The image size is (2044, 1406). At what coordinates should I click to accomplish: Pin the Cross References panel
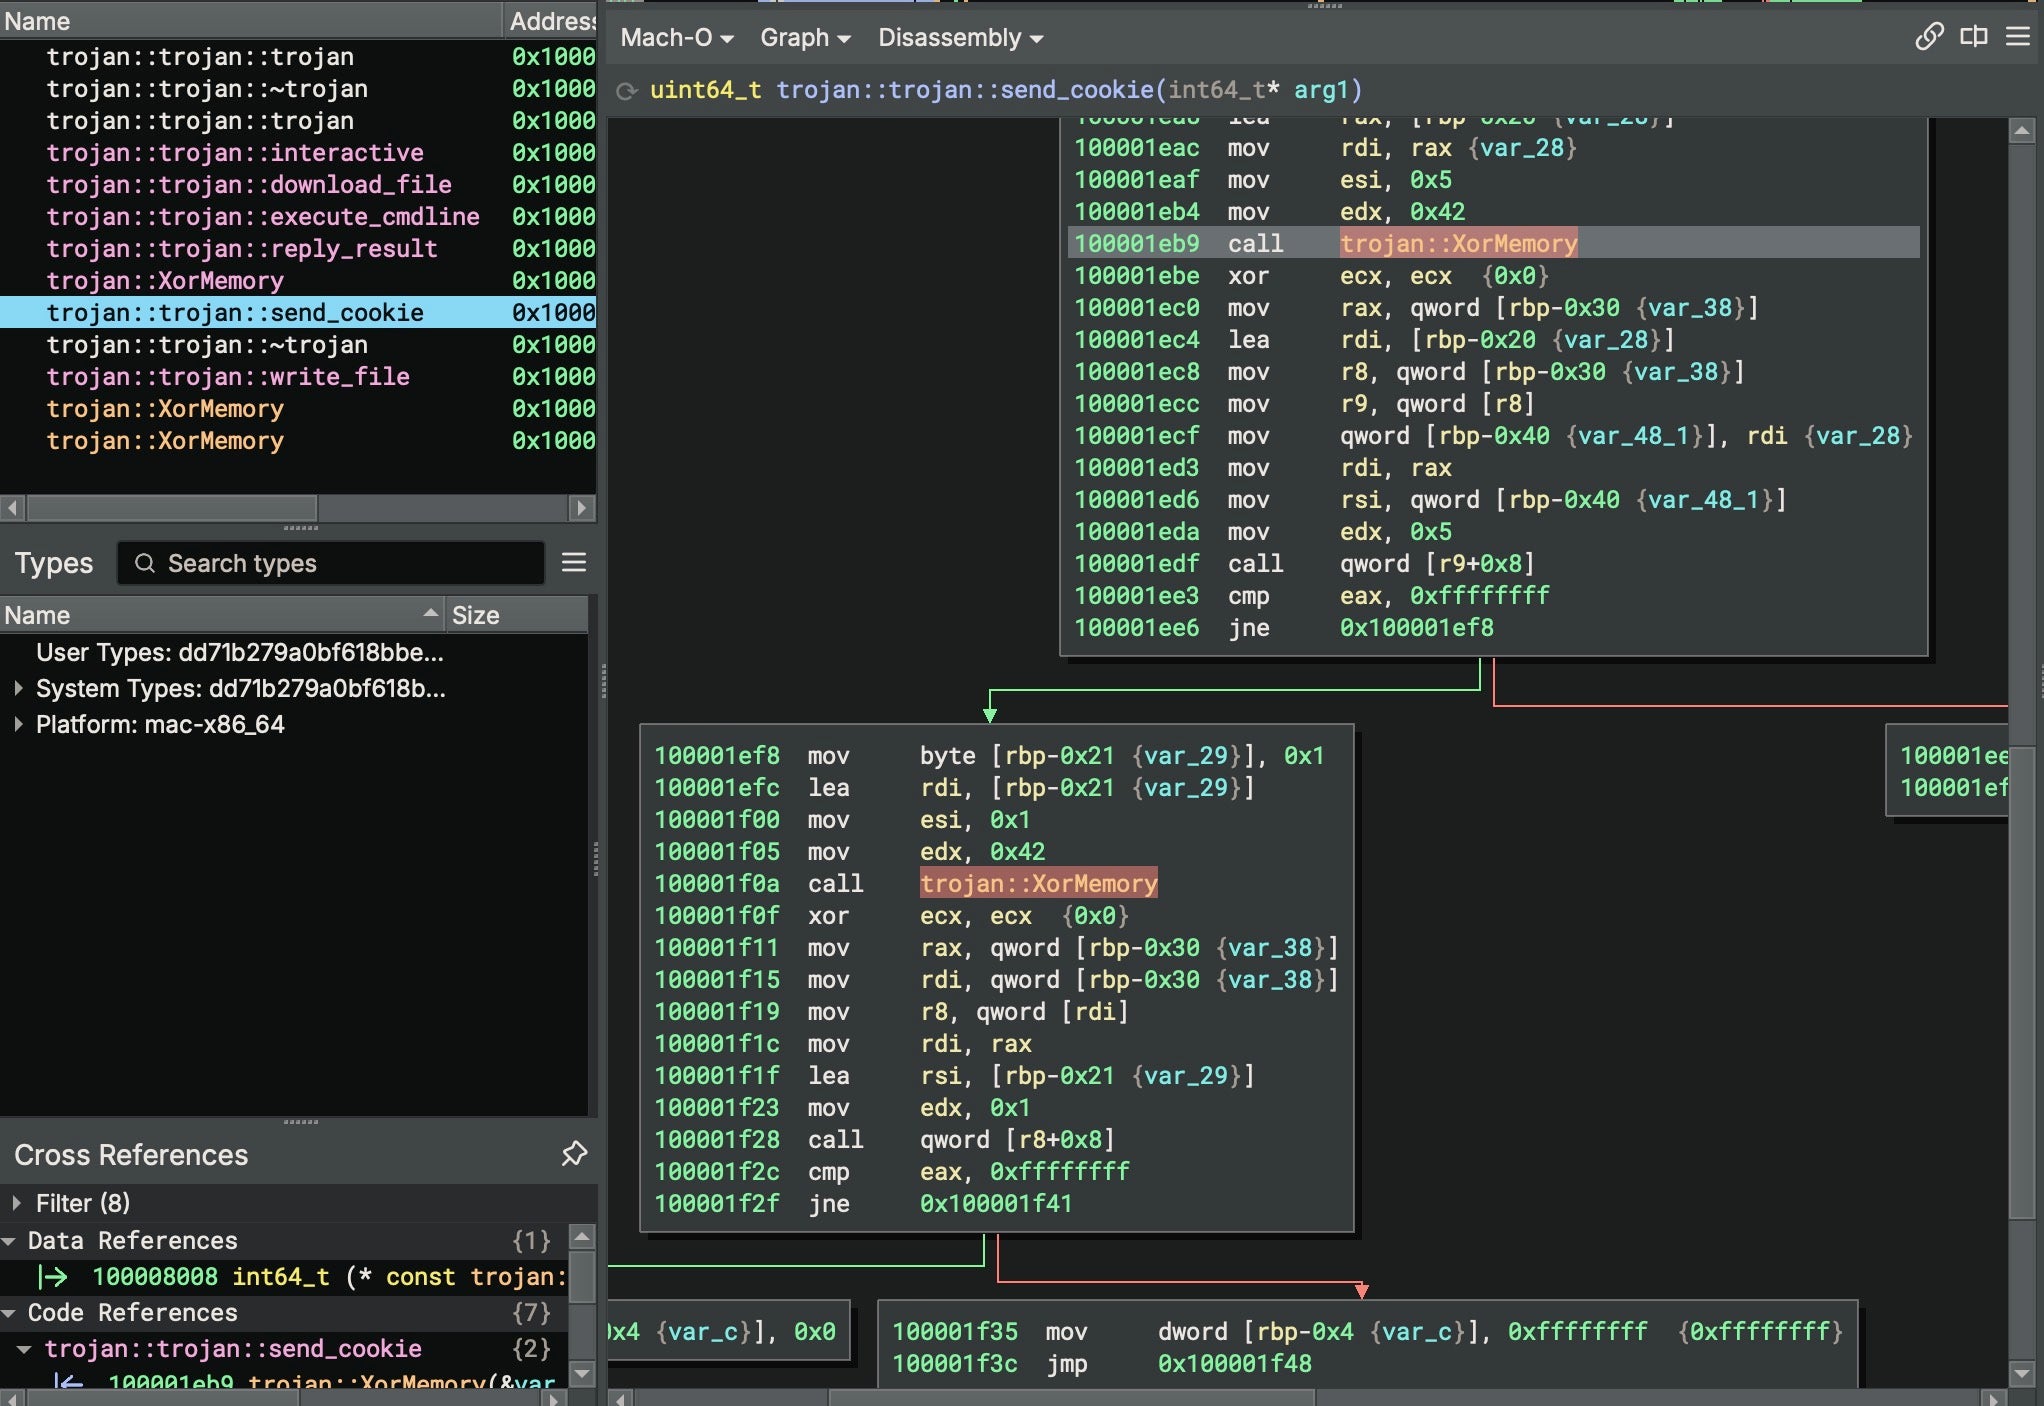pyautogui.click(x=574, y=1154)
